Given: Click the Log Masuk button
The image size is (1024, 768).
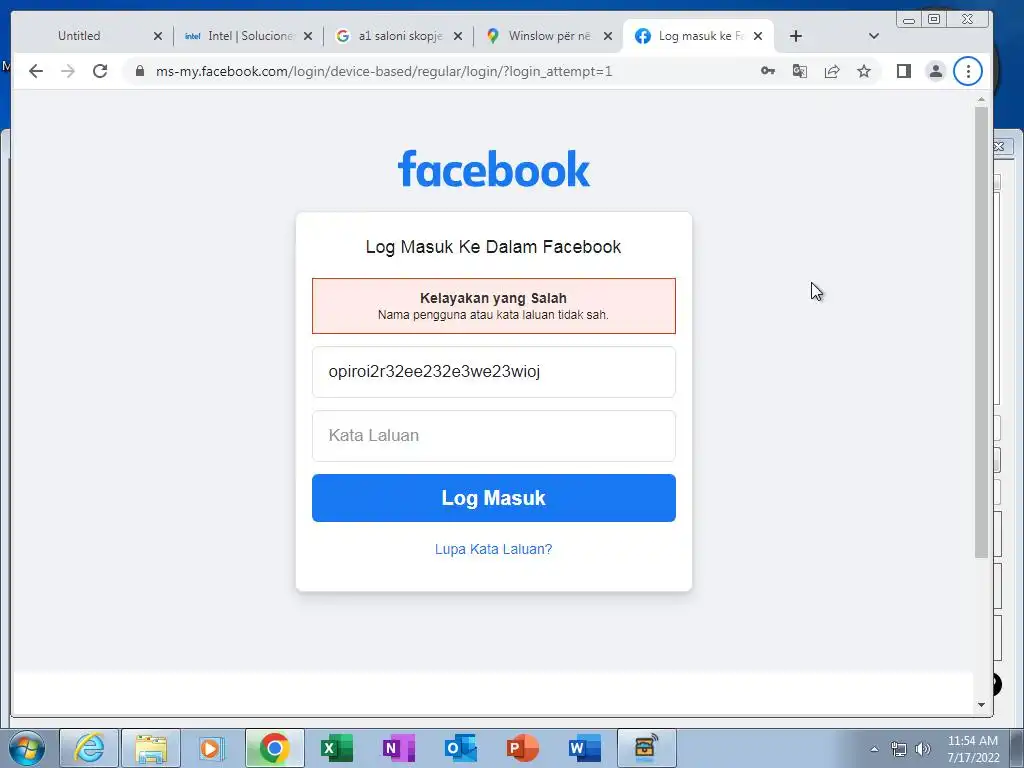Looking at the screenshot, I should click(x=494, y=498).
